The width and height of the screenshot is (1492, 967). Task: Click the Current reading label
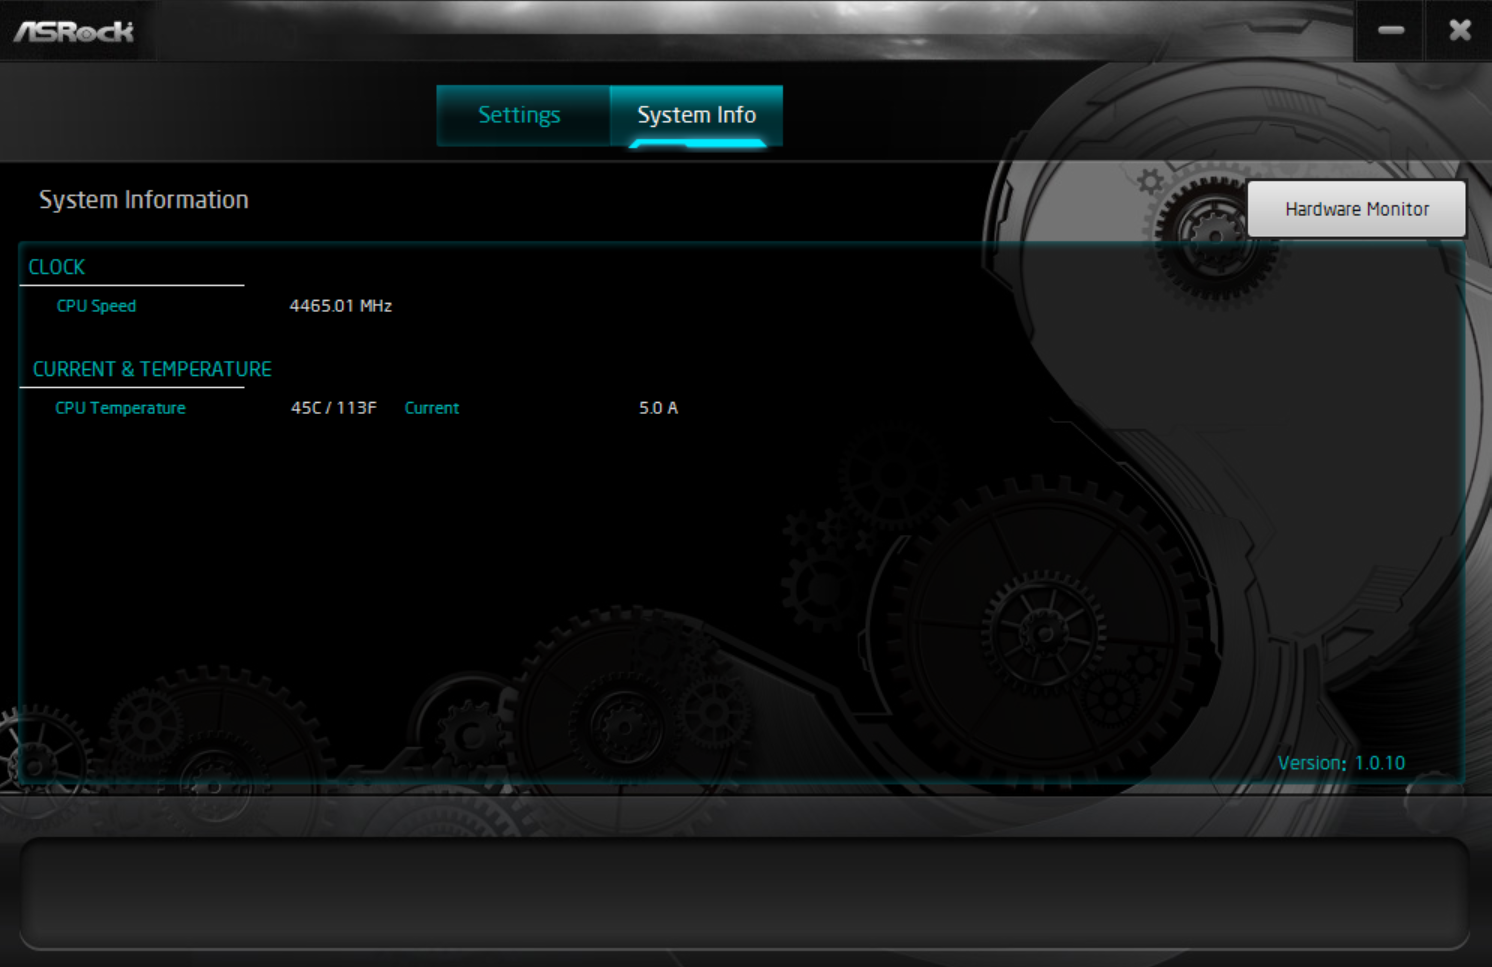[x=431, y=408]
